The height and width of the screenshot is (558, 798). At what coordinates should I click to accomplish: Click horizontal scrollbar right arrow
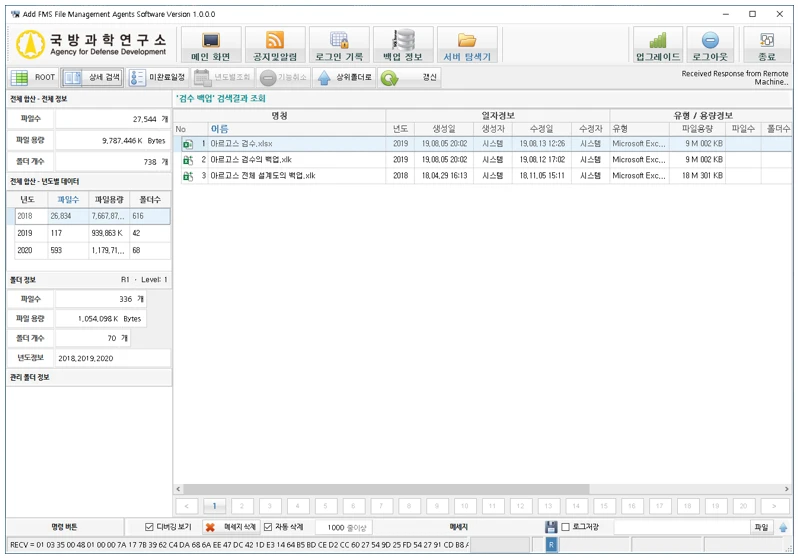(787, 489)
